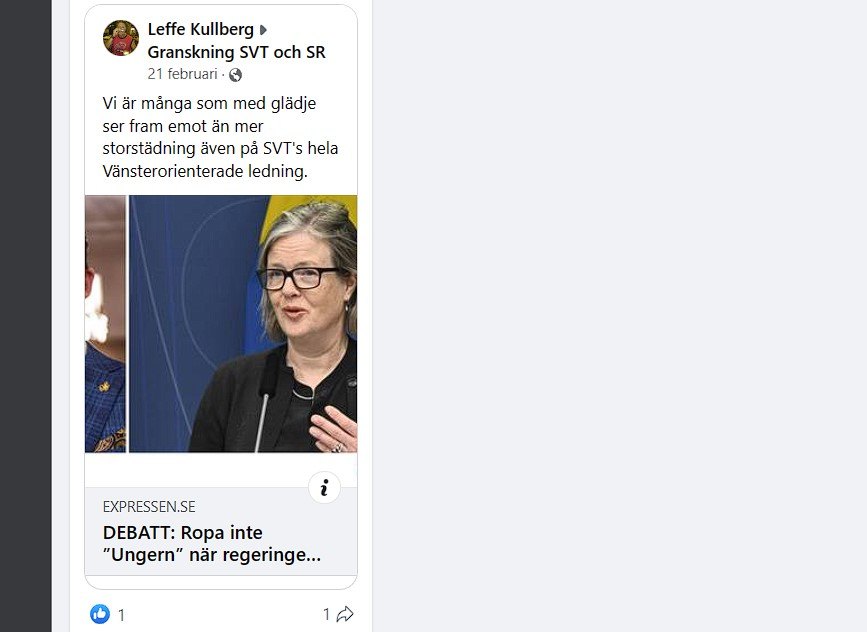Show who reacted via the count beside thumbs-up

click(122, 614)
